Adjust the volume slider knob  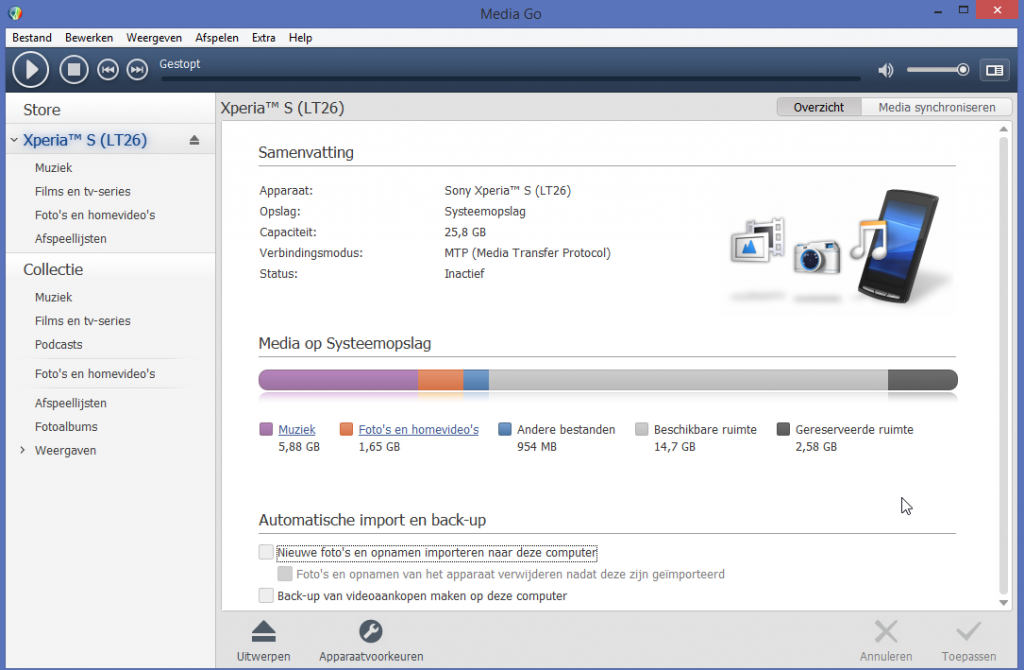(963, 69)
